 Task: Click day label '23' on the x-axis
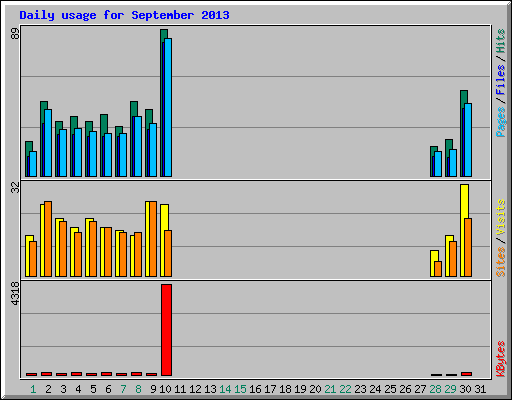click(360, 389)
